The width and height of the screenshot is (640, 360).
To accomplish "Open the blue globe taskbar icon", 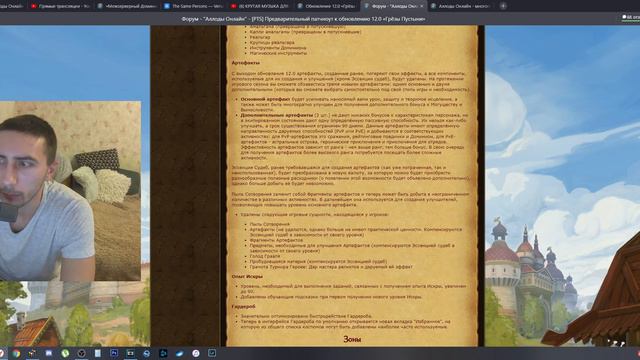I will [147, 353].
